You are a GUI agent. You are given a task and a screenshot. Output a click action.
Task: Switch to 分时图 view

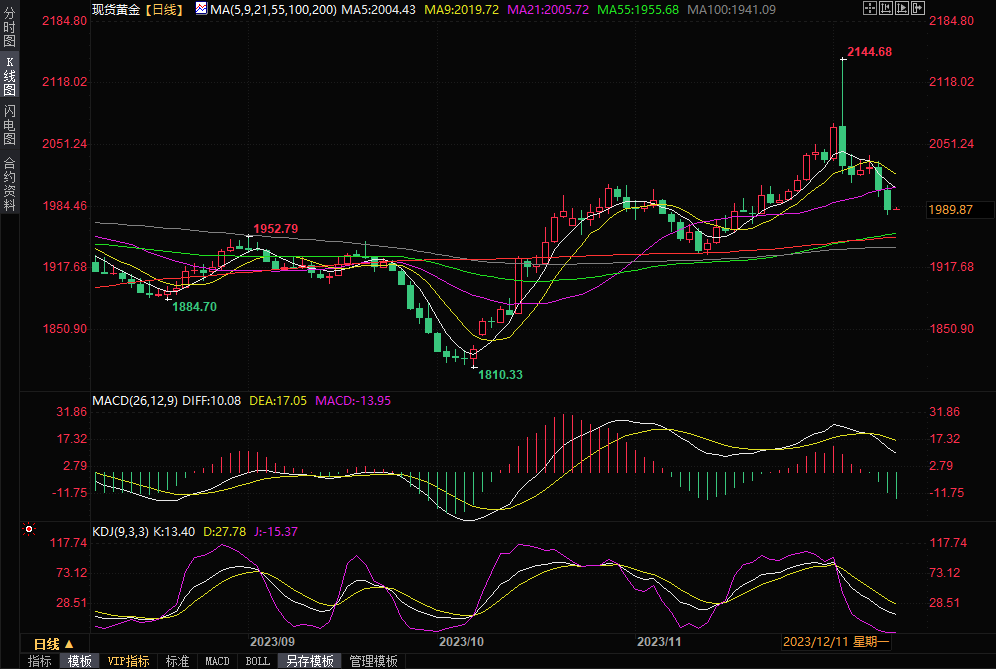[9, 29]
